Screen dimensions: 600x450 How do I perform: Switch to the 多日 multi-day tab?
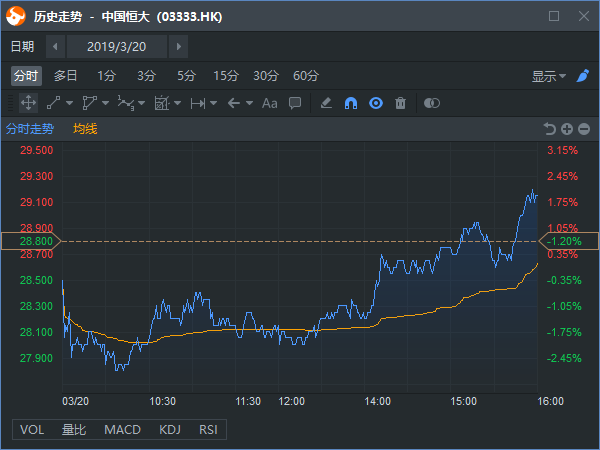point(66,76)
